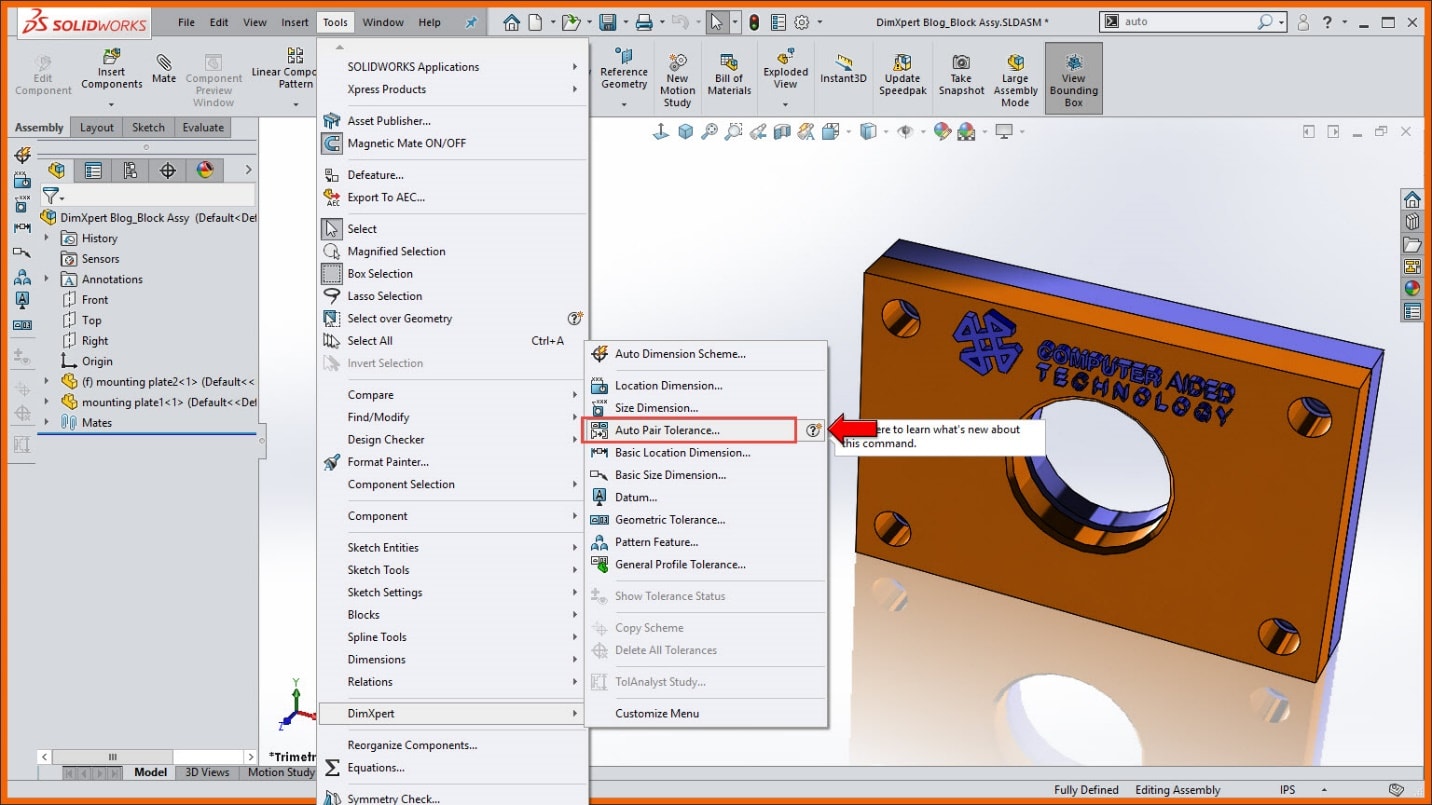Open the Bill of Materials tool

pos(729,72)
